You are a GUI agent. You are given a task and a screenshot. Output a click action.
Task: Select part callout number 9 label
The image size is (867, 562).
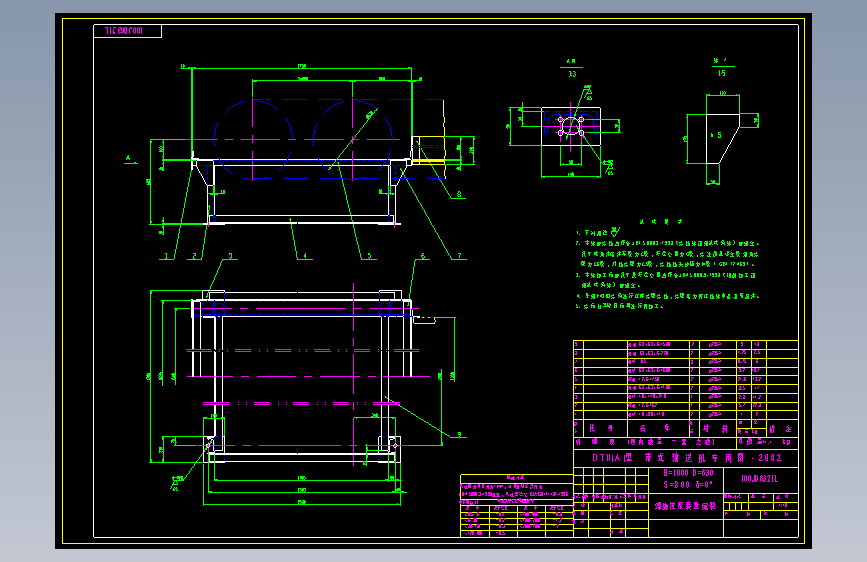459,435
